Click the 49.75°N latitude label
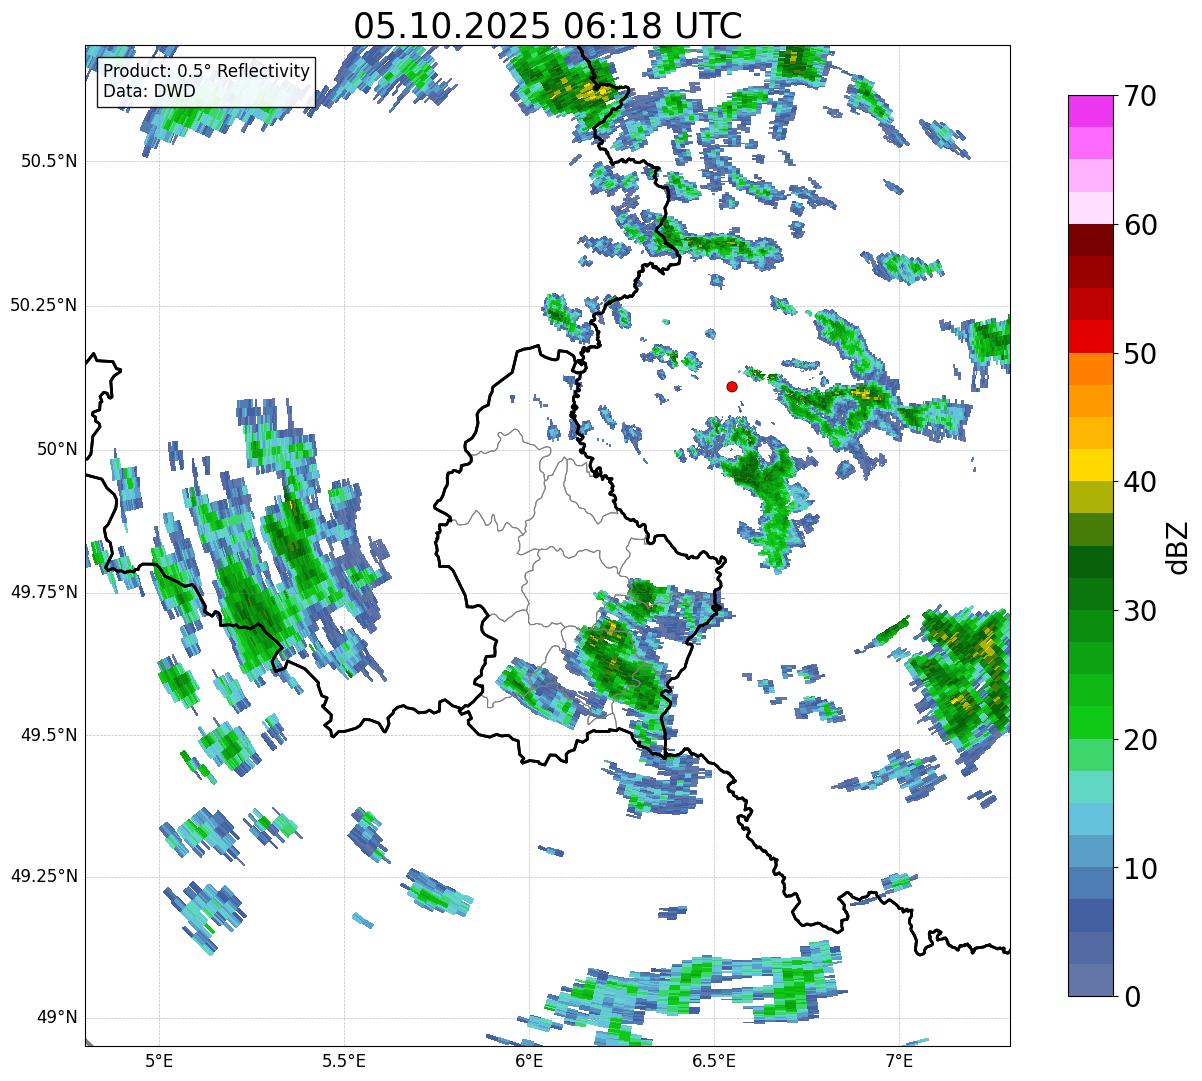Image resolution: width=1202 pixels, height=1081 pixels. coord(44,592)
